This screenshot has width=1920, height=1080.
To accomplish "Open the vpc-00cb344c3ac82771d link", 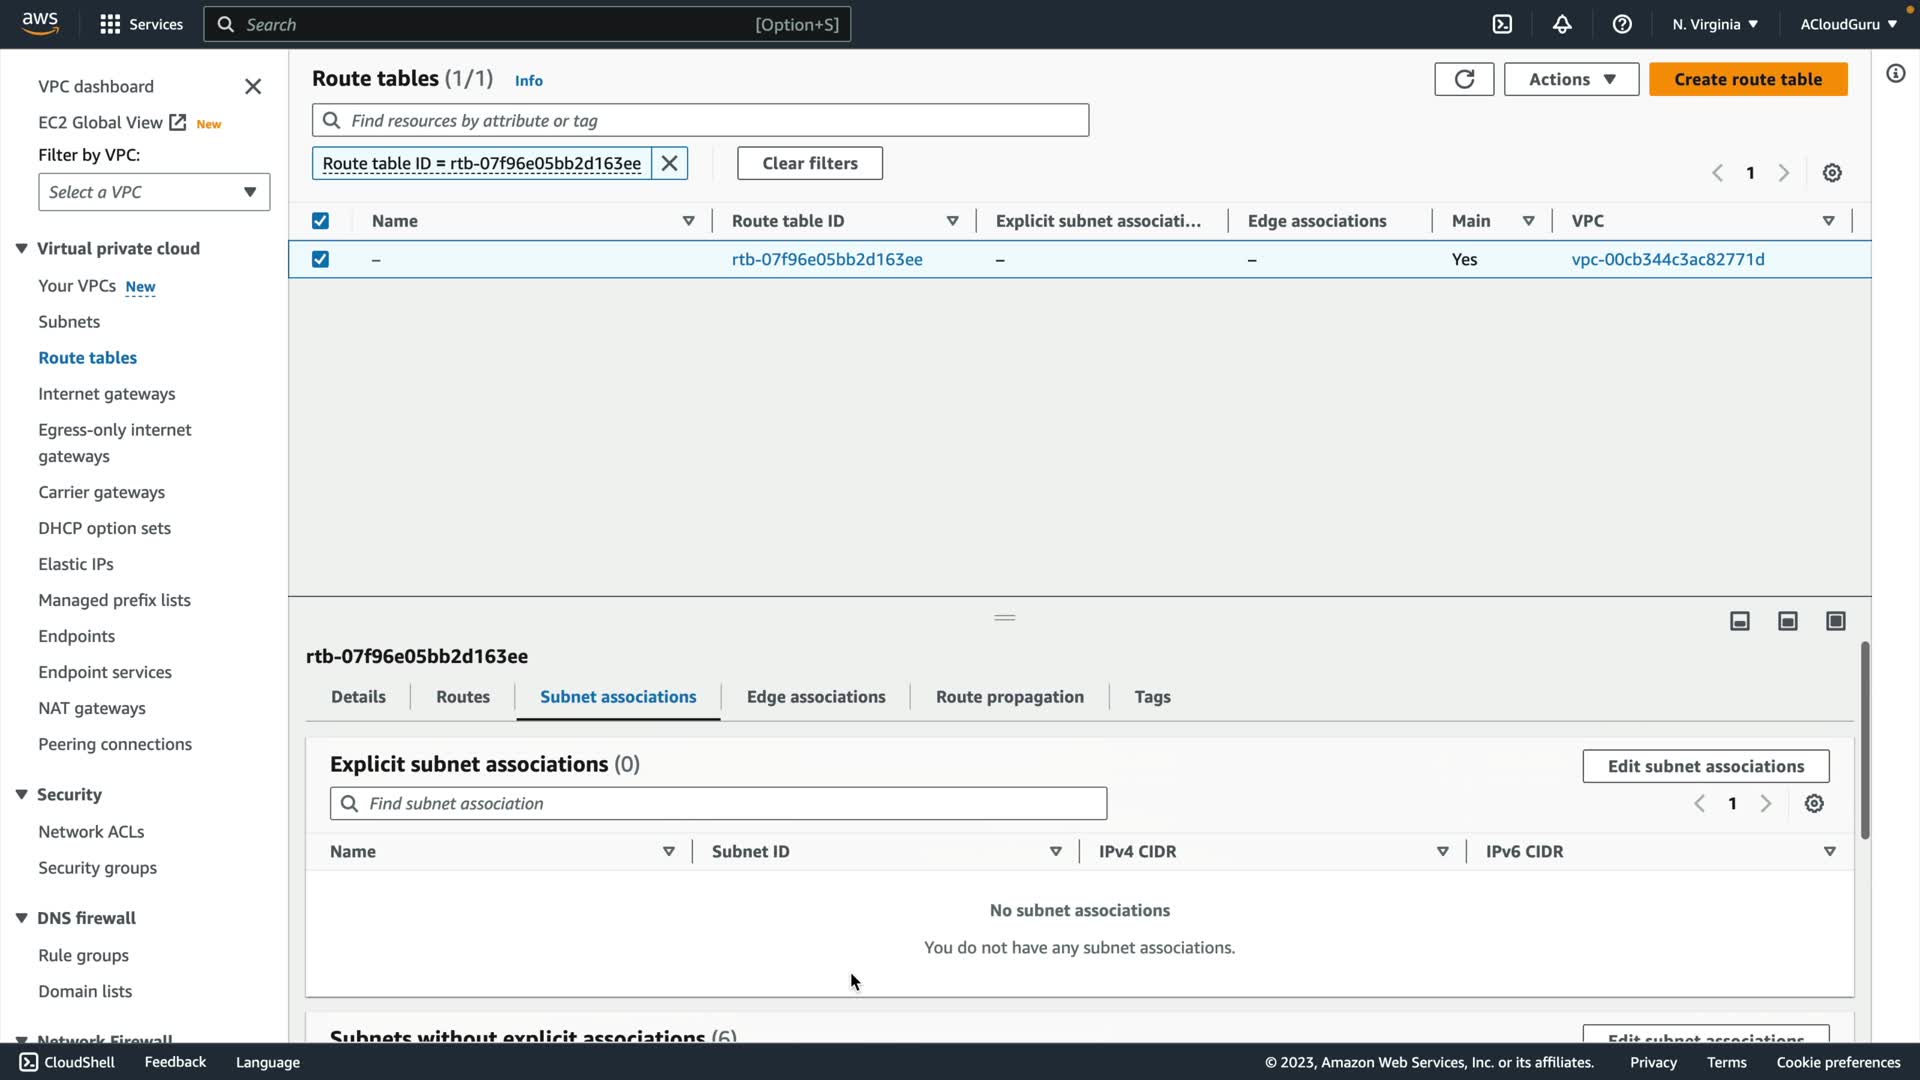I will [1667, 259].
